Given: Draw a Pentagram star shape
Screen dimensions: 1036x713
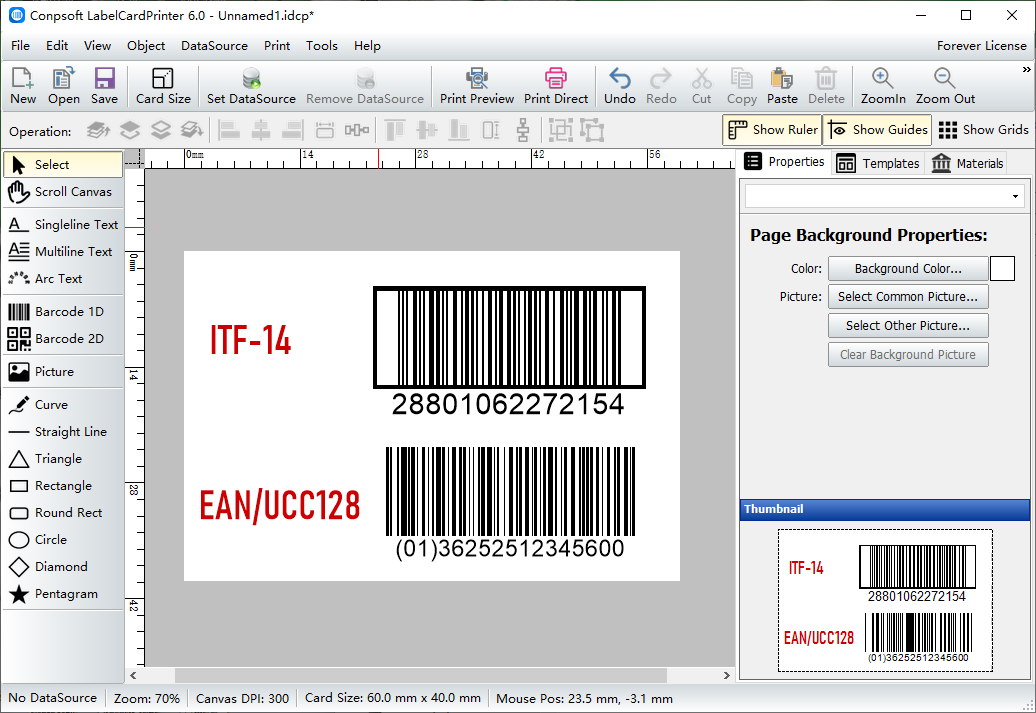Looking at the screenshot, I should [x=63, y=594].
